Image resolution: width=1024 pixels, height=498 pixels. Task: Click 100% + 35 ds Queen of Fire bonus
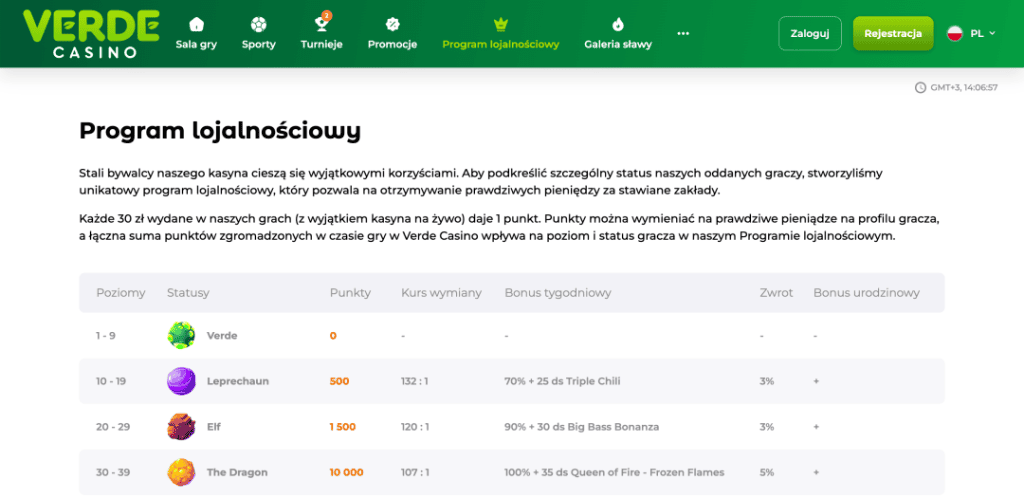(615, 472)
